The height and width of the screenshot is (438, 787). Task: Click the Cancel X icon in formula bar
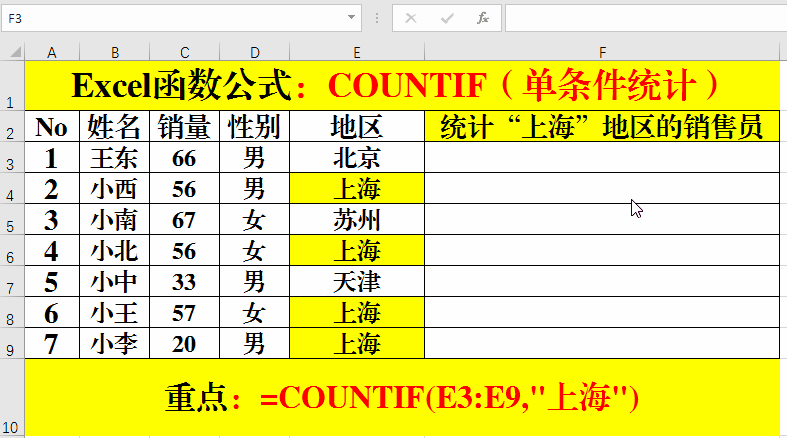(x=411, y=19)
